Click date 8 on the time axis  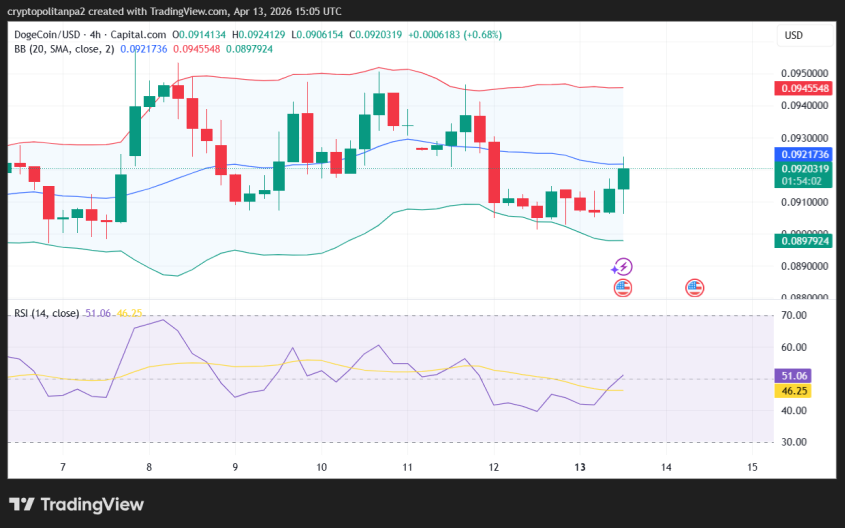tap(149, 467)
